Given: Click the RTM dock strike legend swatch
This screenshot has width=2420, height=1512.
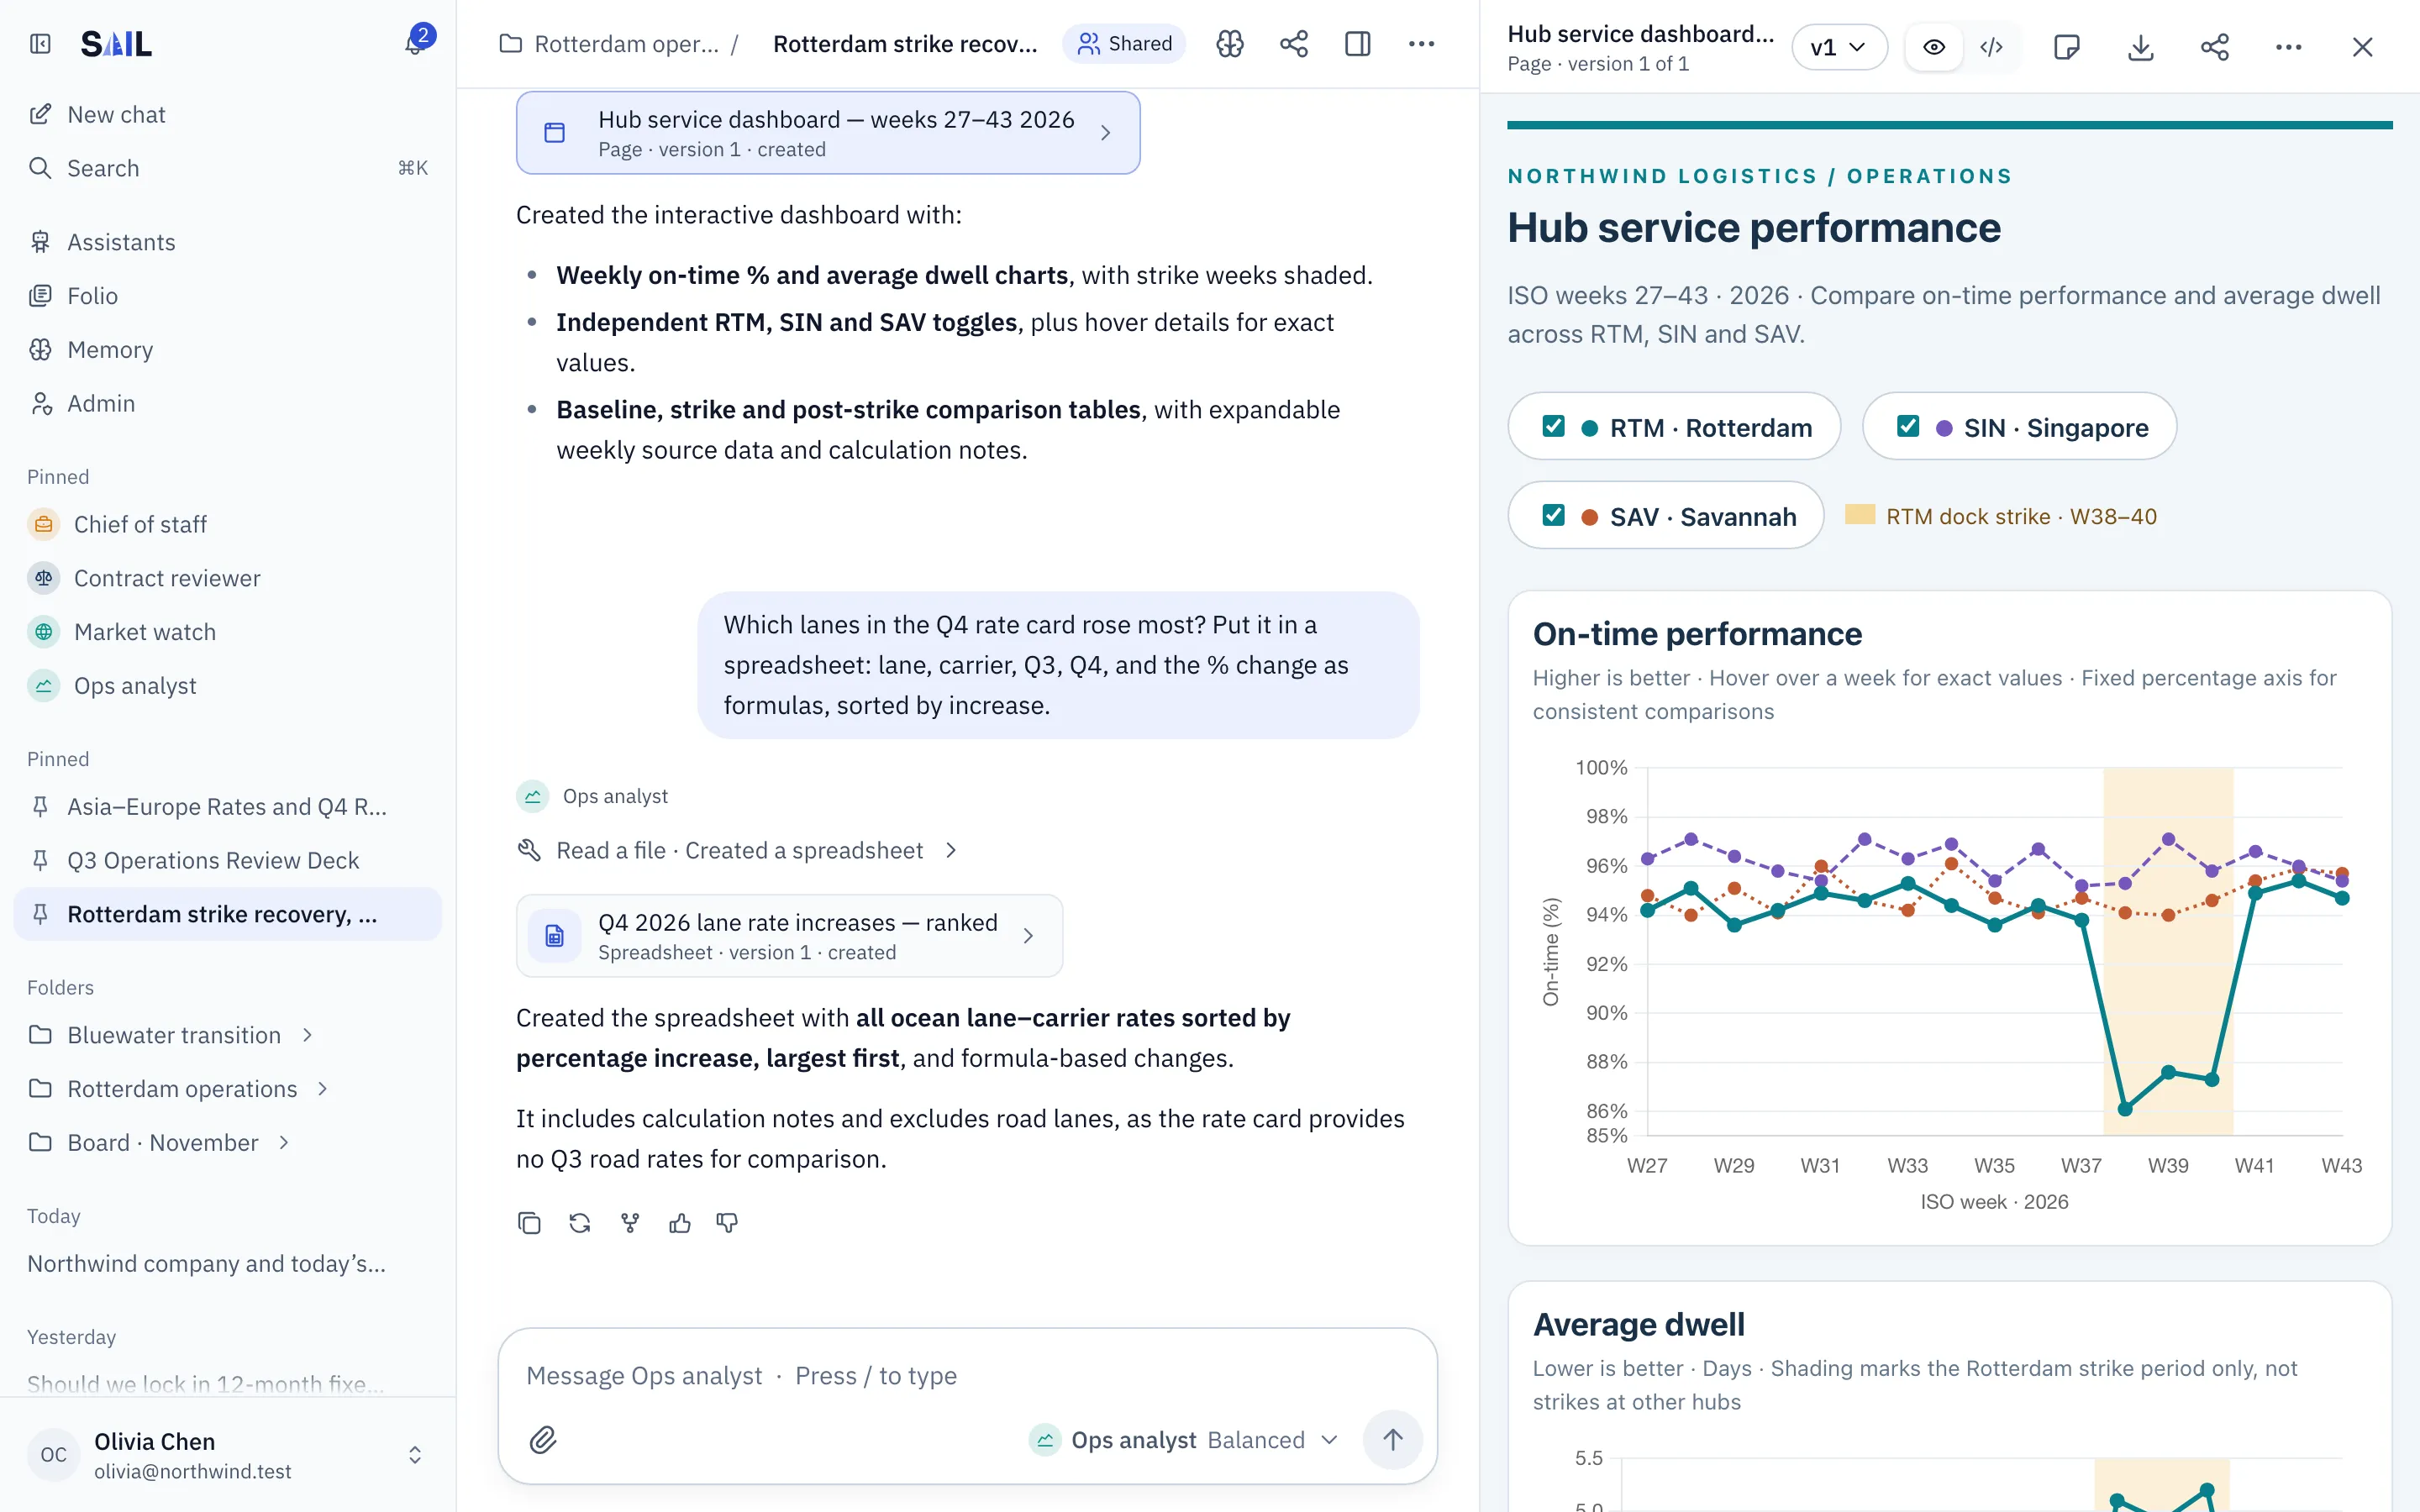Looking at the screenshot, I should [1860, 515].
